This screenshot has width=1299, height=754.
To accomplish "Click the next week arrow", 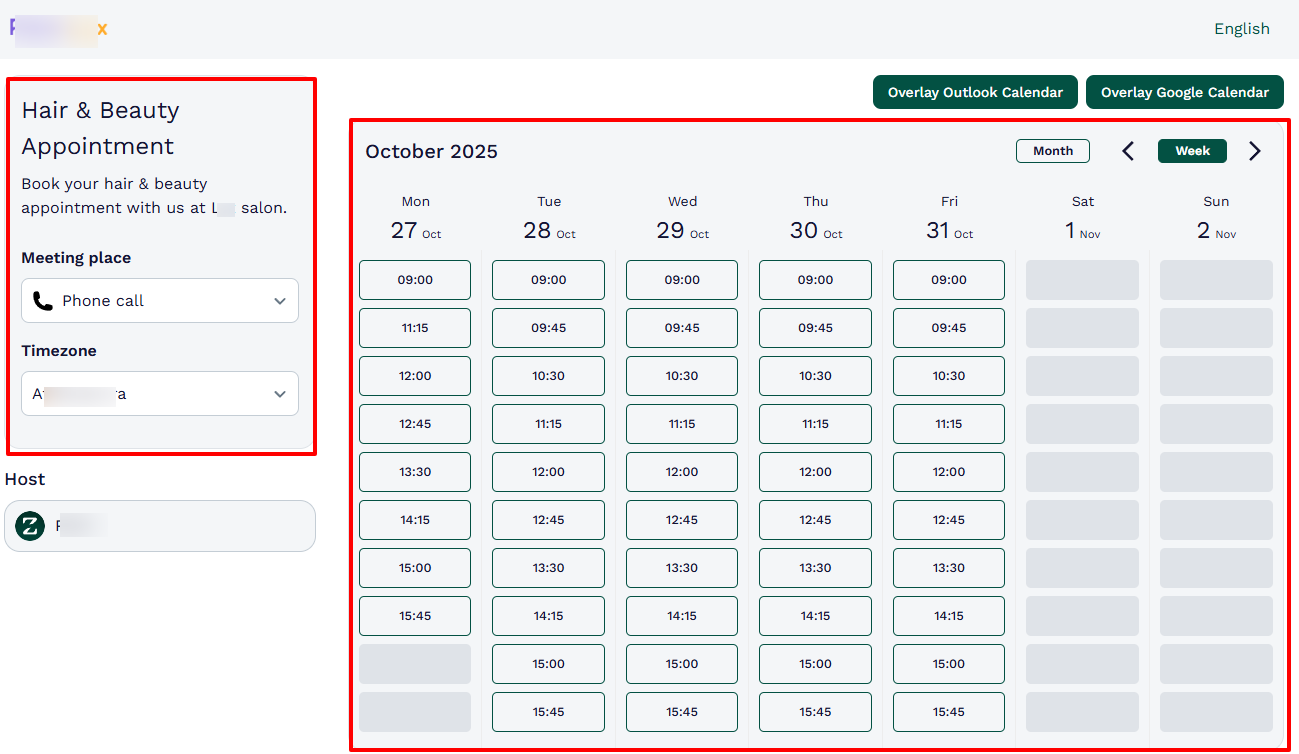I will tap(1255, 150).
